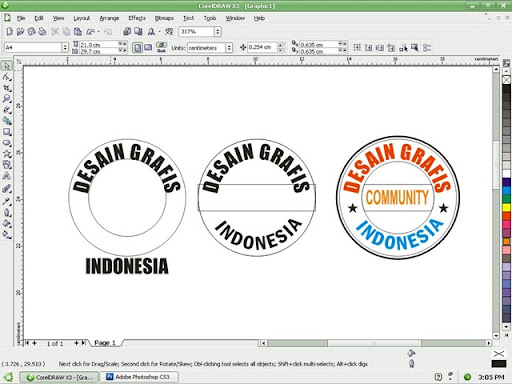Open the Effects menu
Image resolution: width=512 pixels, height=384 pixels.
pos(137,18)
